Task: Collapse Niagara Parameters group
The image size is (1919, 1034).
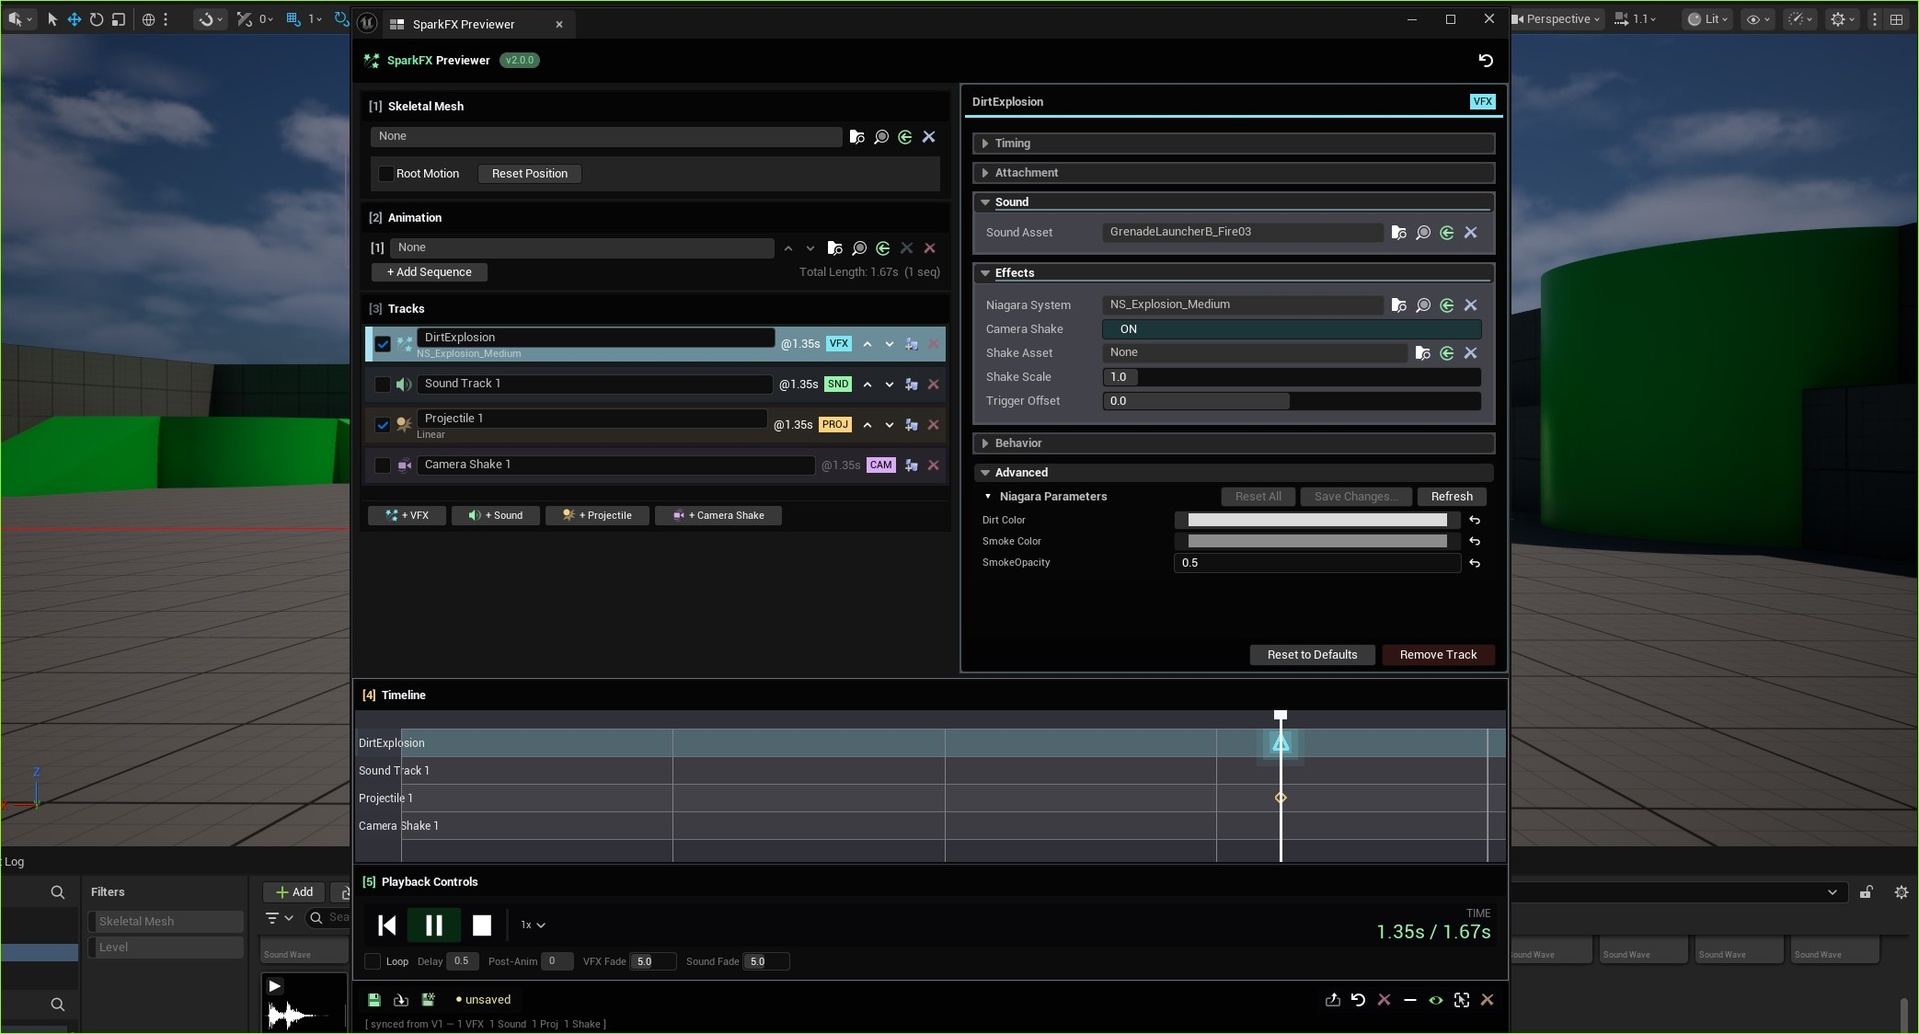Action: coord(988,497)
